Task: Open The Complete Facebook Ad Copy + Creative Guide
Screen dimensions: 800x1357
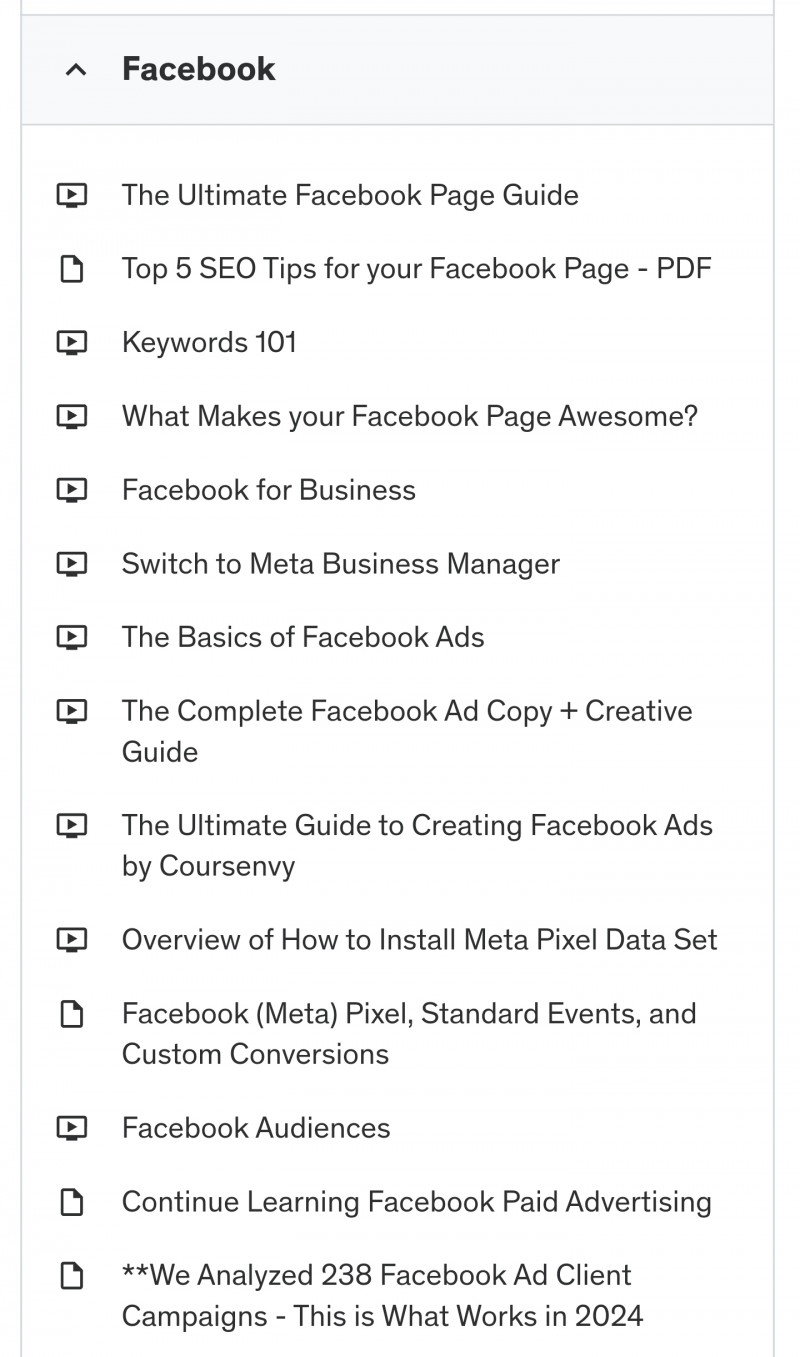Action: [x=407, y=731]
